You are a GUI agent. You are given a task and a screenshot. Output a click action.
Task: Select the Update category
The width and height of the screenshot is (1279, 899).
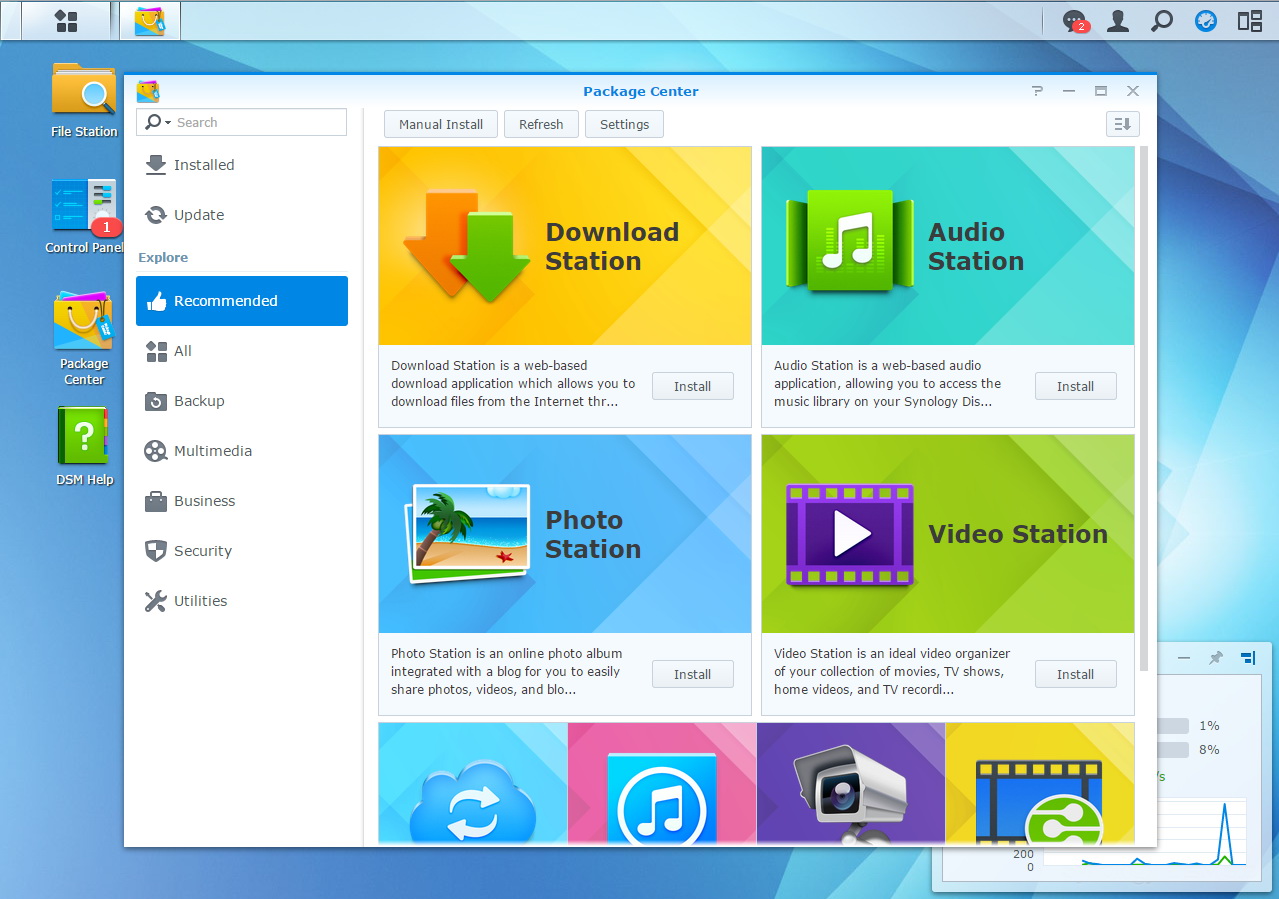click(242, 215)
